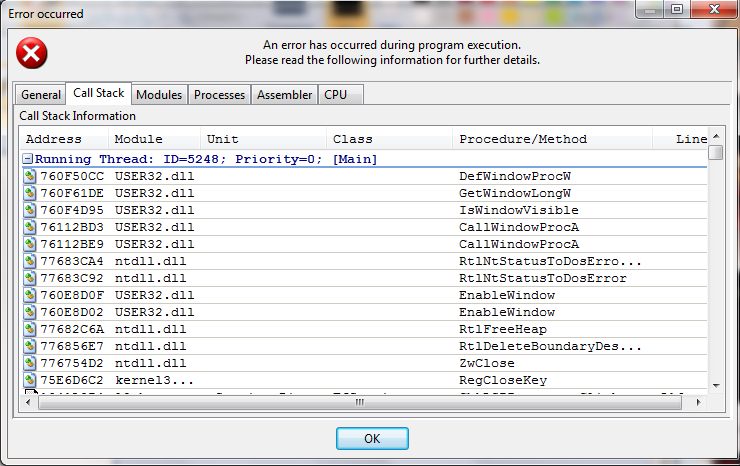Viewport: 740px width, 466px height.
Task: Click icon next to ZwClose entry
Action: click(x=30, y=363)
